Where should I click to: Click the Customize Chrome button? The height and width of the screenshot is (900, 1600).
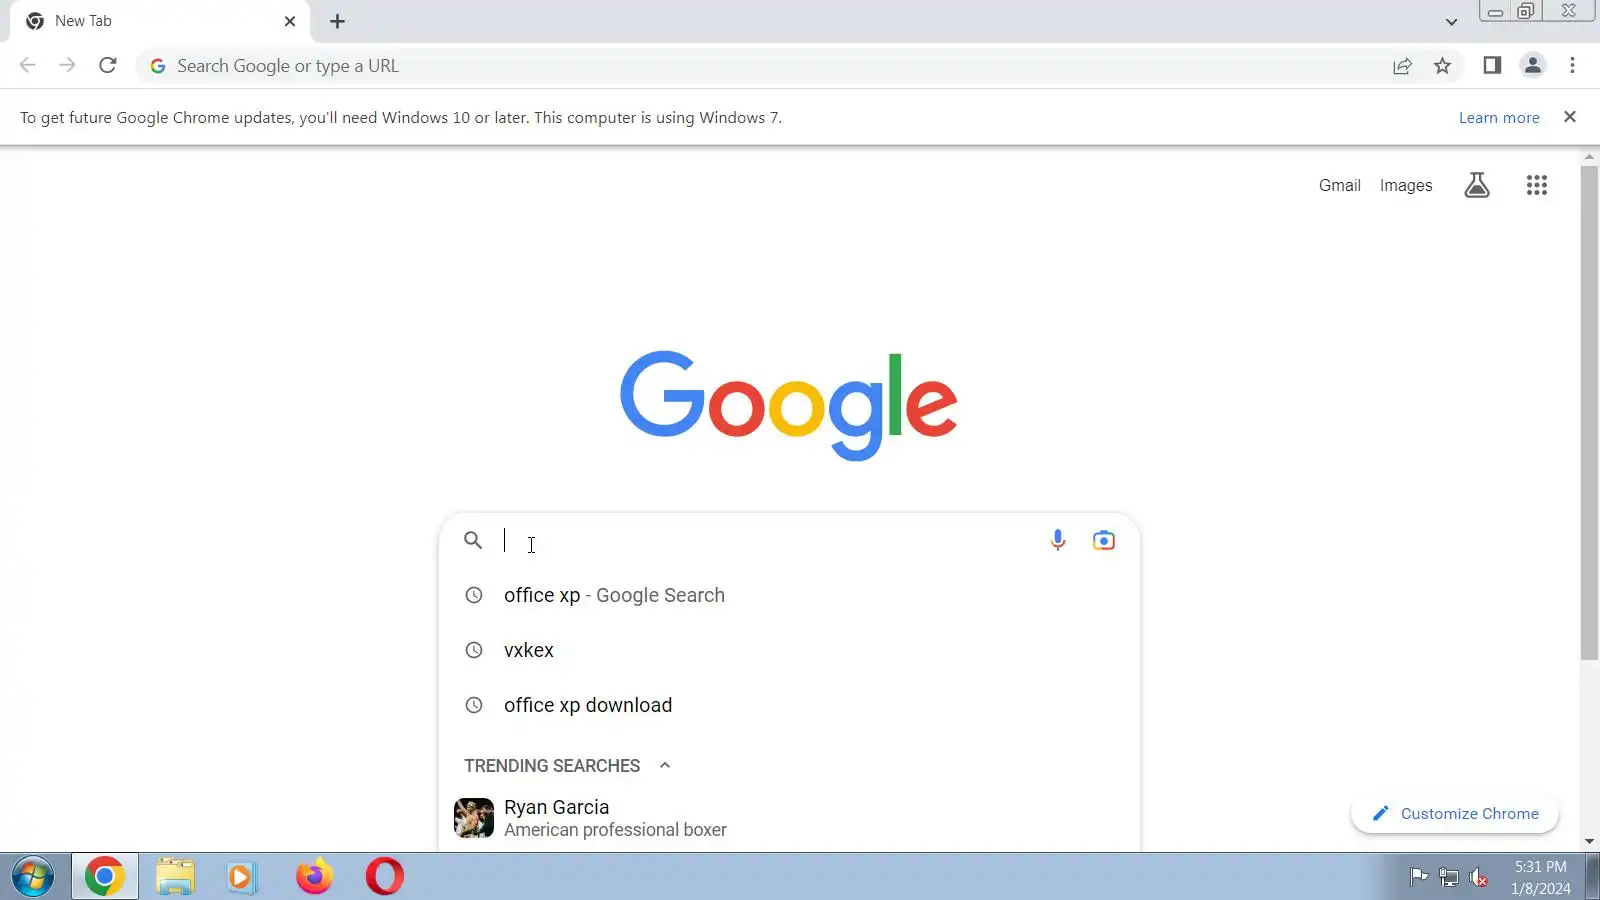(1455, 814)
